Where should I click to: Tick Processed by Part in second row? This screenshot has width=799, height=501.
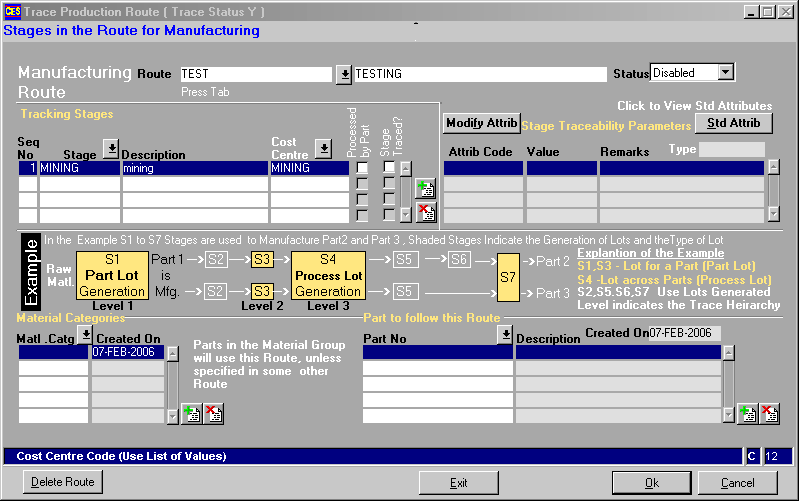(362, 184)
